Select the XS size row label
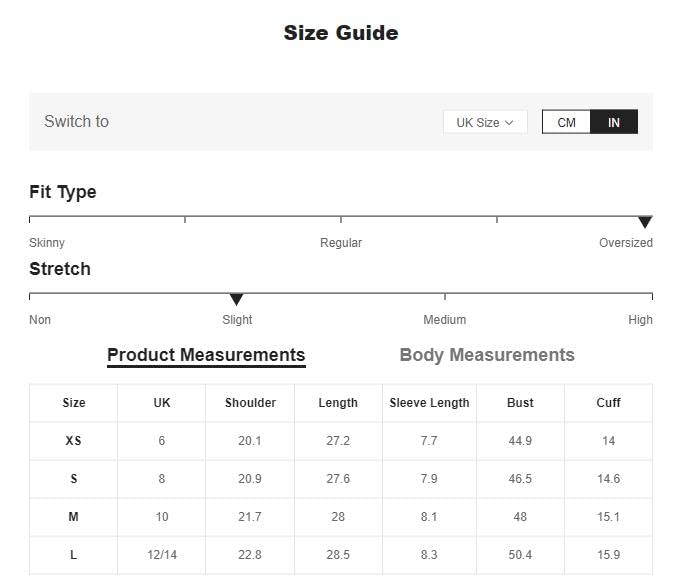674x585 pixels. 74,441
